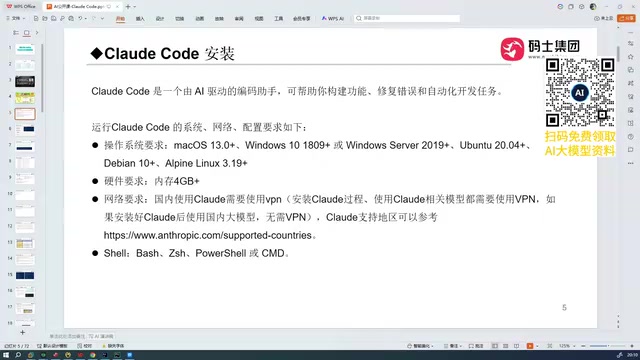Close the Claude Code document tab
The height and width of the screenshot is (360, 640).
pos(118,7)
